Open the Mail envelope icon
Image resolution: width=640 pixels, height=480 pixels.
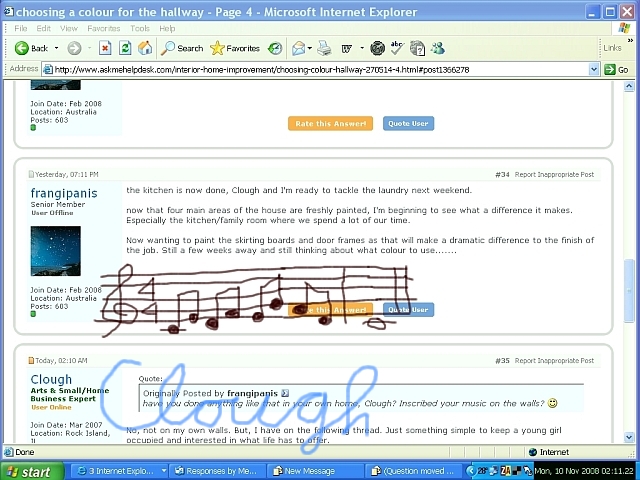pos(298,48)
